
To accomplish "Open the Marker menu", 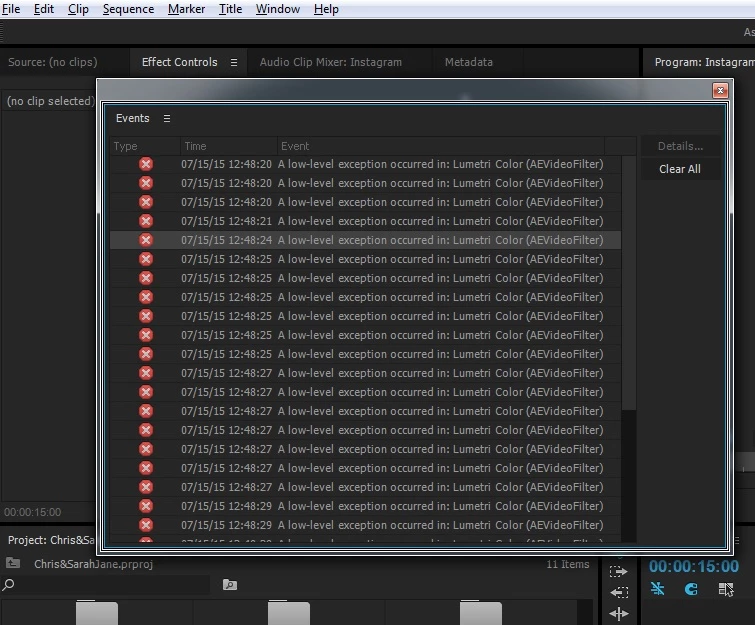I will [186, 9].
